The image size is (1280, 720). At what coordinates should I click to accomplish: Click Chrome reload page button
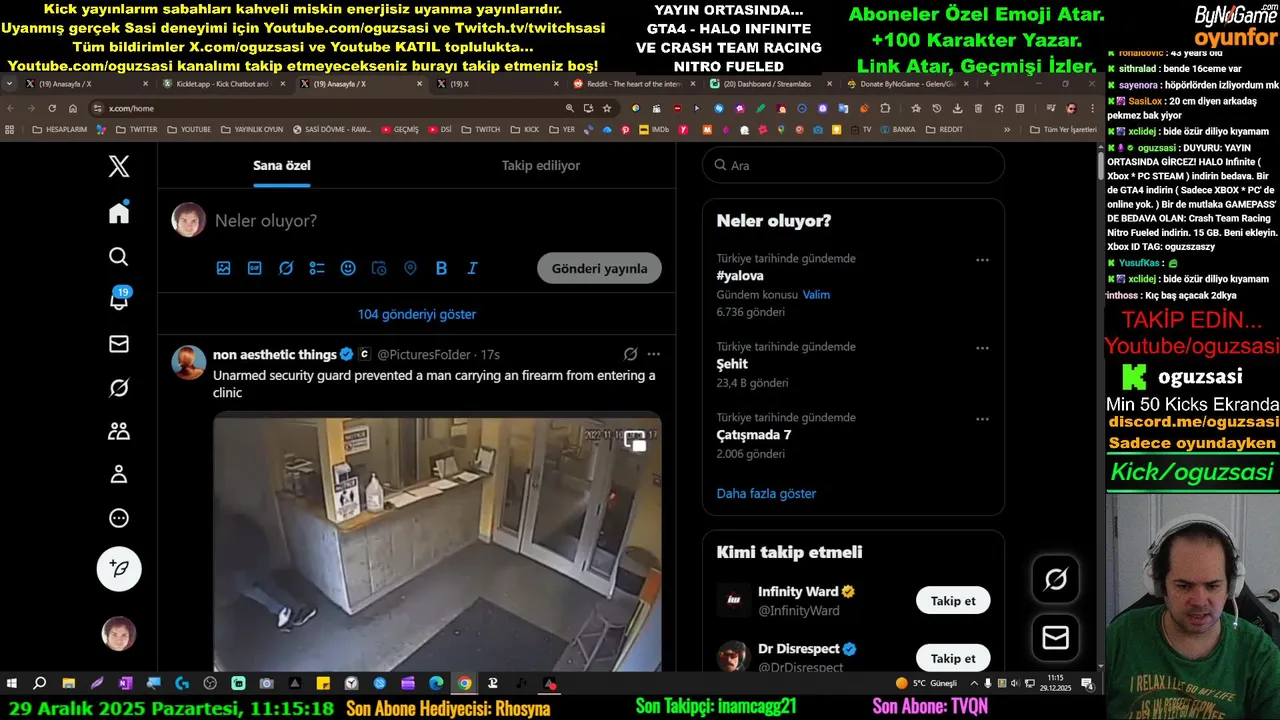[x=51, y=108]
